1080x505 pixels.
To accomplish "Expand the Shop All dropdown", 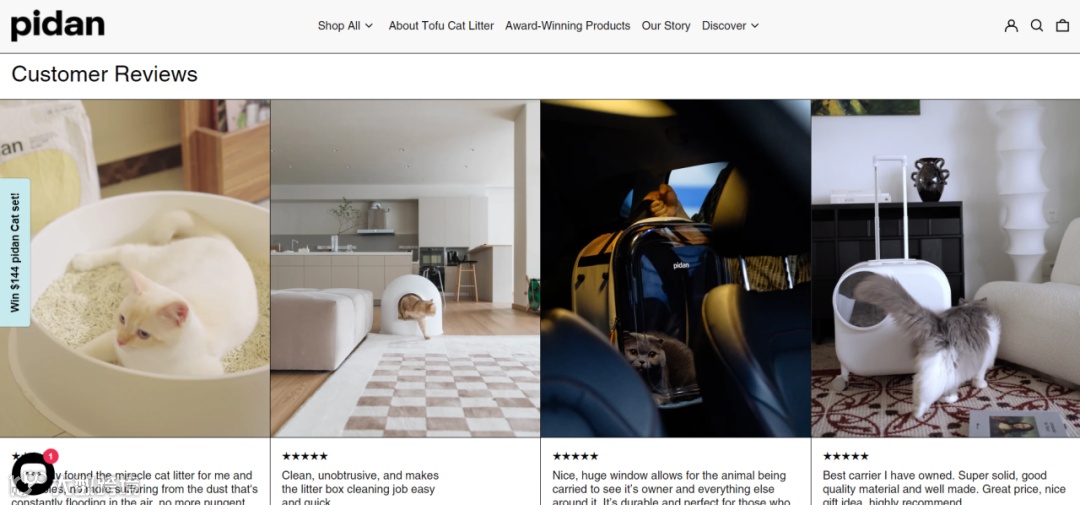I will (x=345, y=25).
